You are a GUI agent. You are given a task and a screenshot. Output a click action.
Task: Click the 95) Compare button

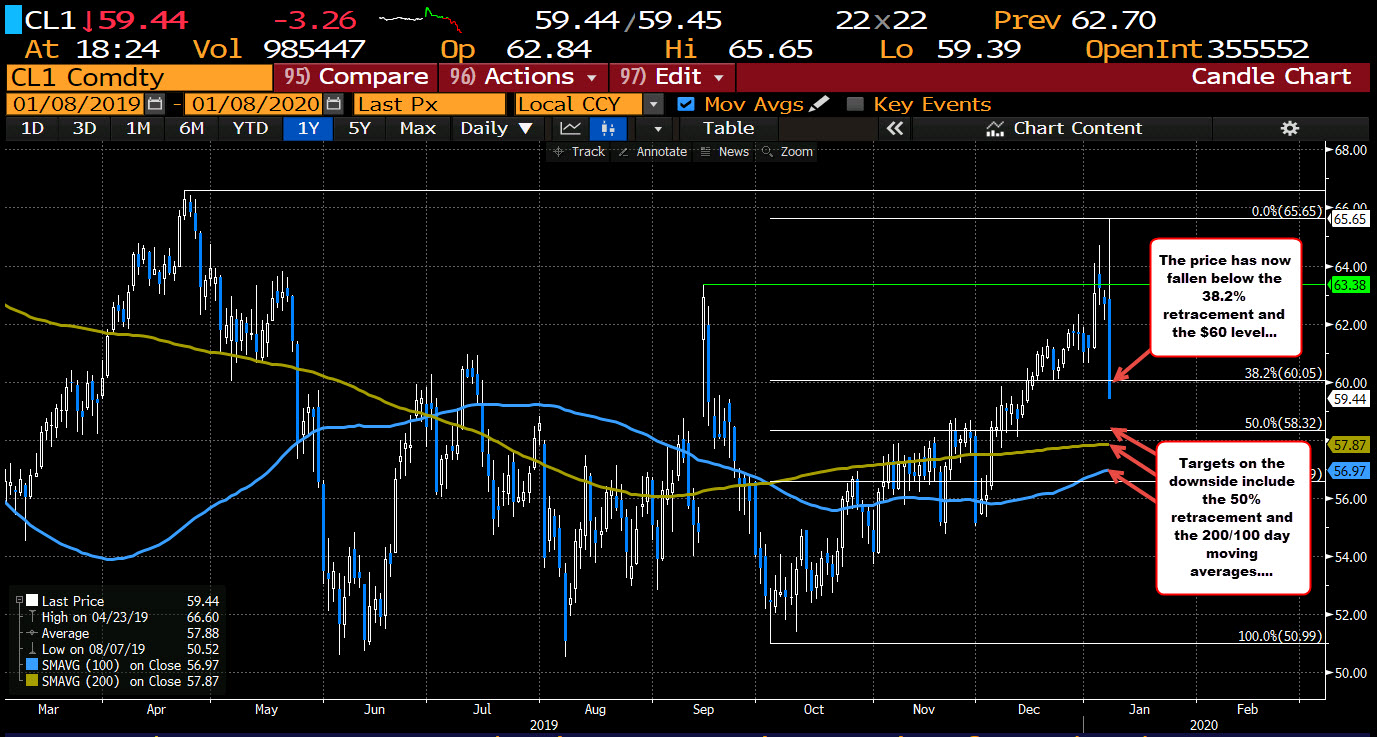[355, 77]
